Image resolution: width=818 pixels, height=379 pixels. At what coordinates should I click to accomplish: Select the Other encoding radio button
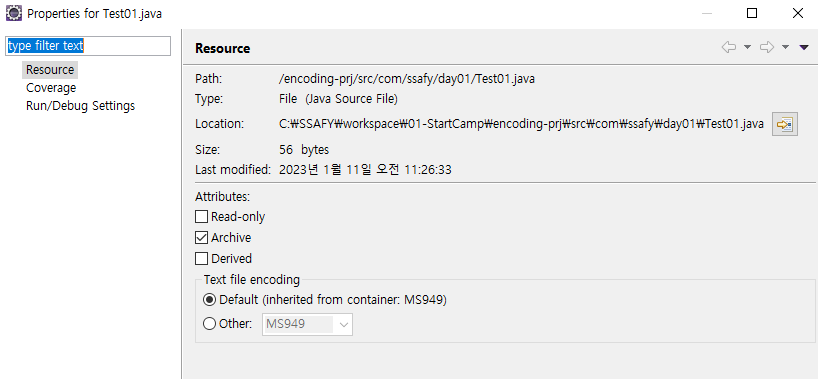(209, 324)
